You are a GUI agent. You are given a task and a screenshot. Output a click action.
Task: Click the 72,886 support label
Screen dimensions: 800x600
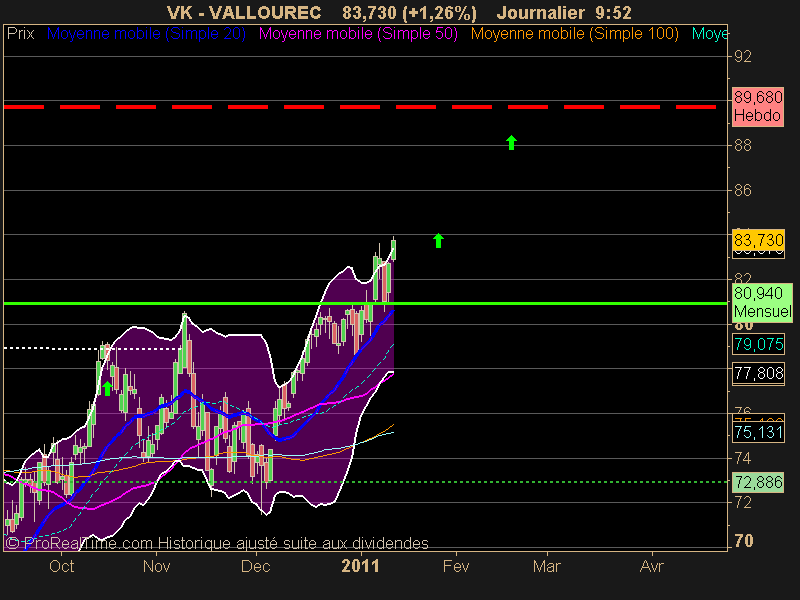click(x=758, y=482)
